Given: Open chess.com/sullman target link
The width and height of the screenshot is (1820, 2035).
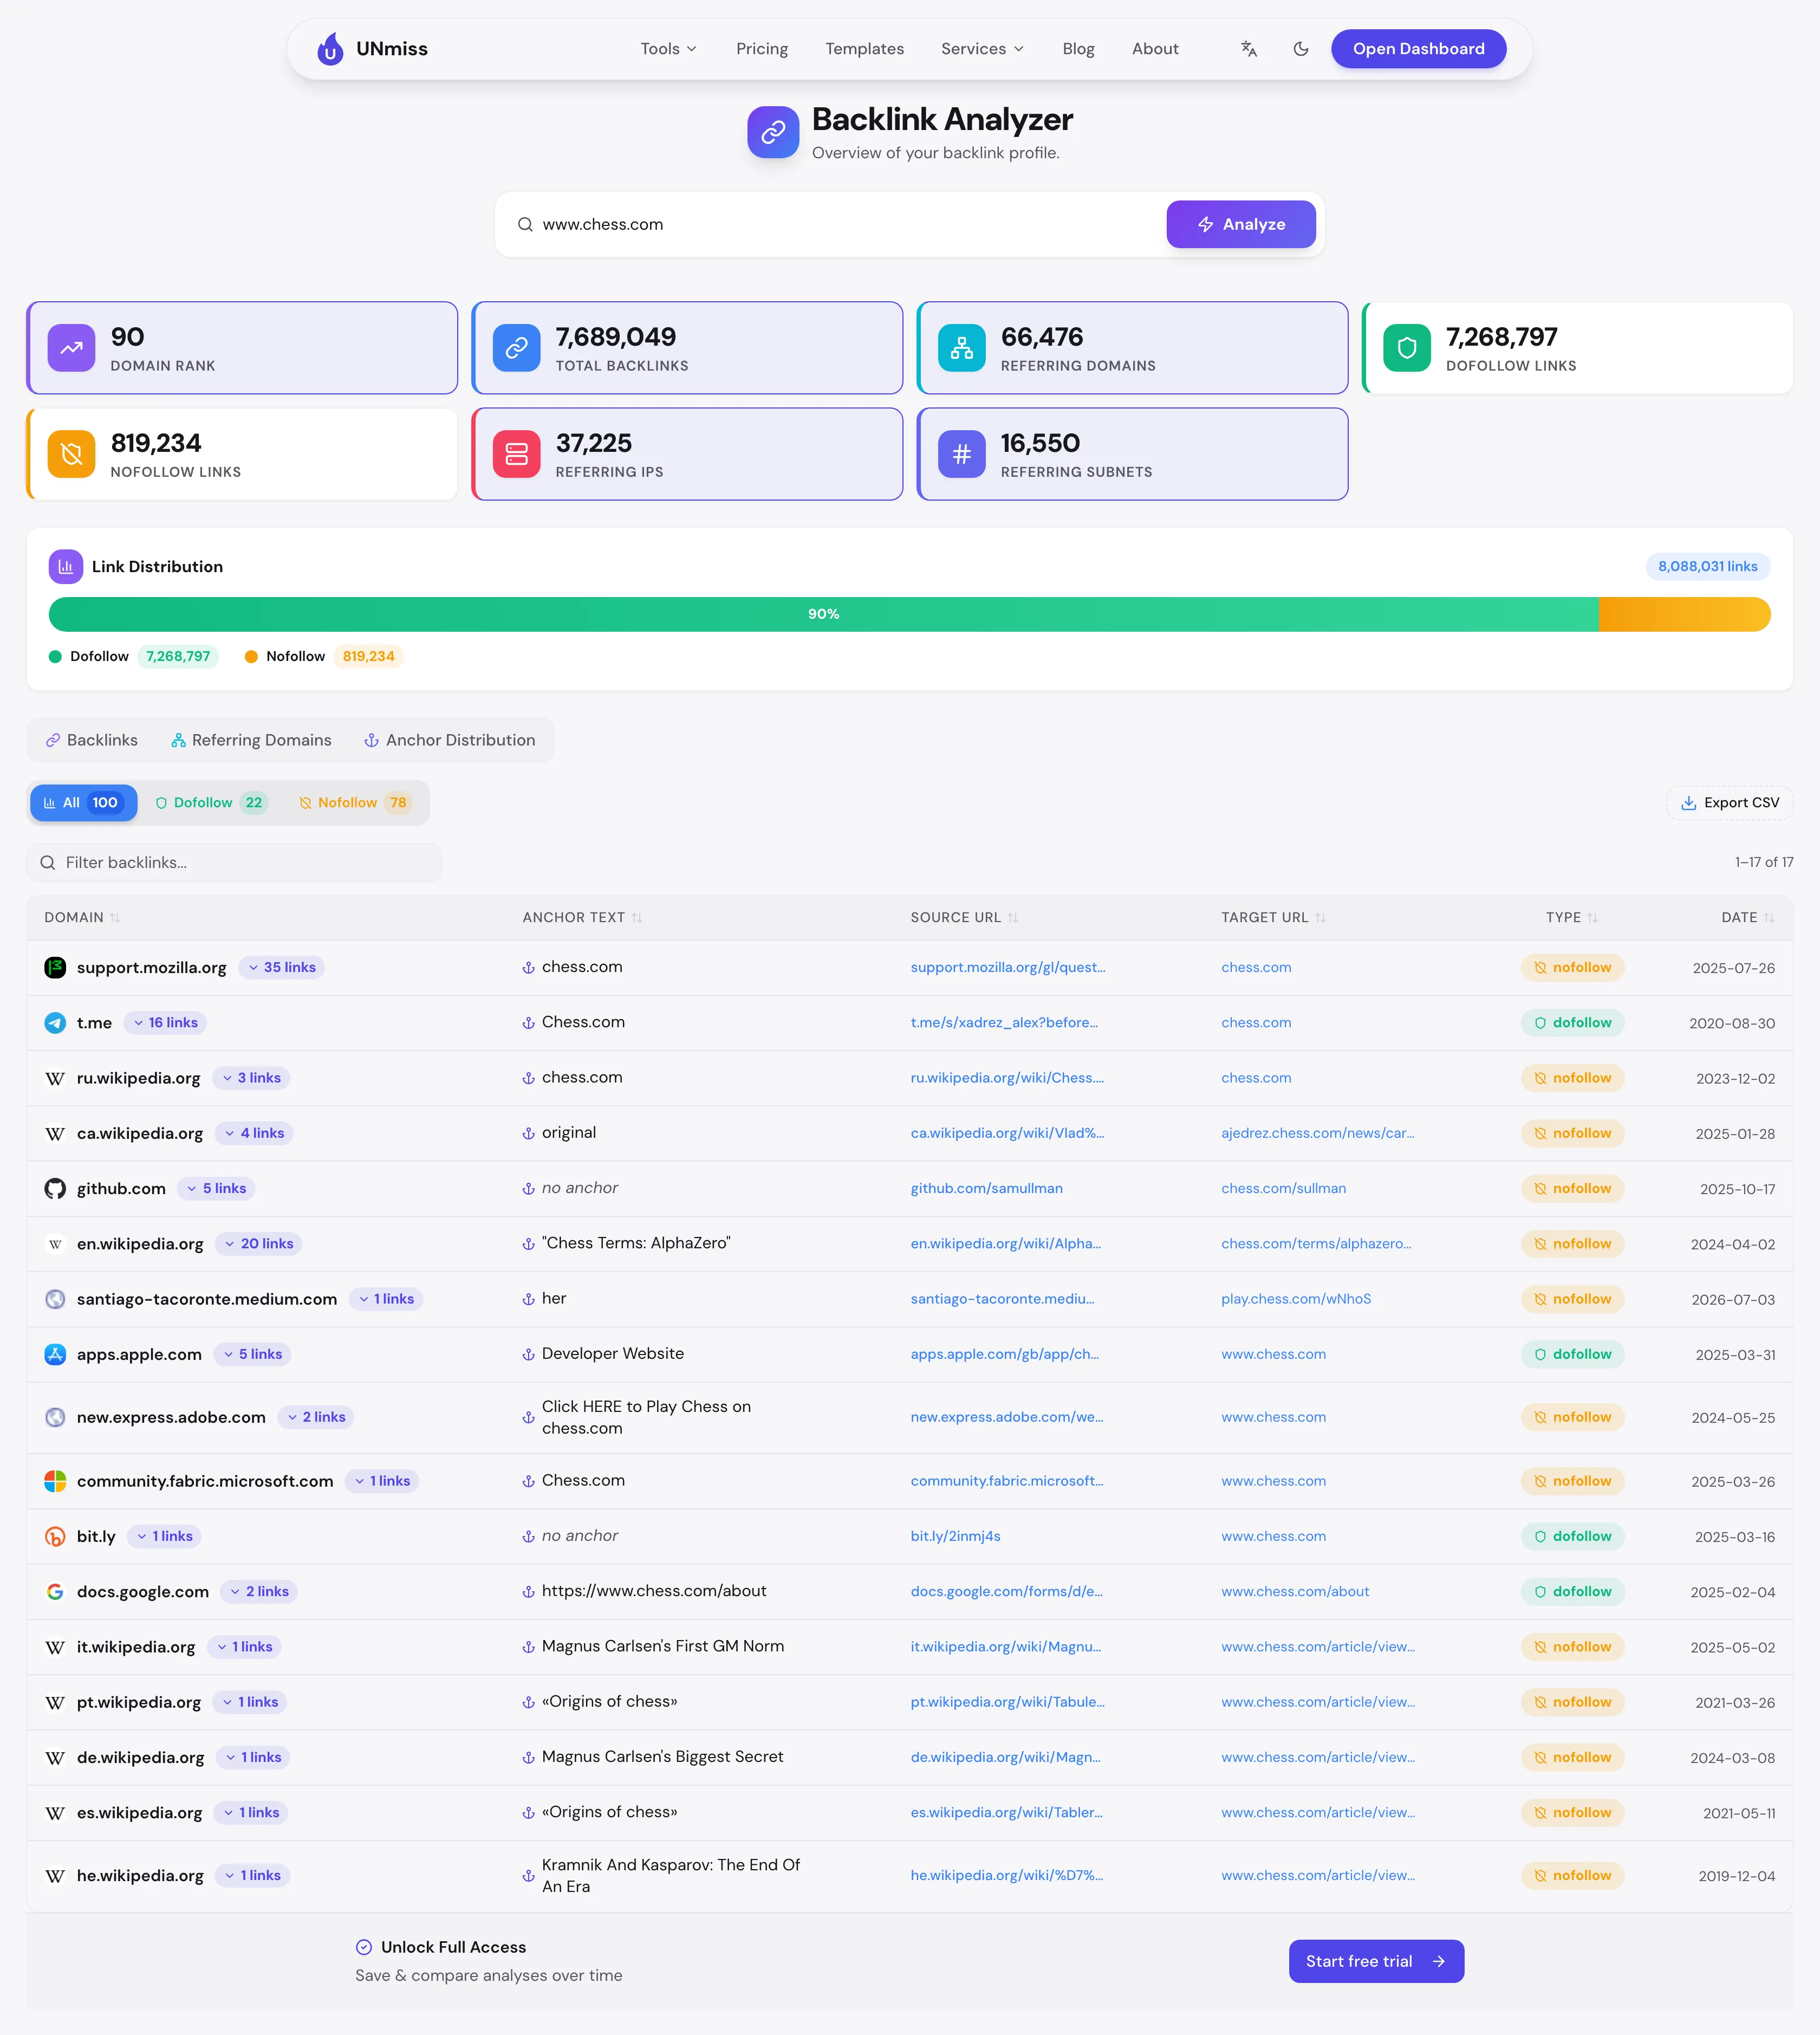Looking at the screenshot, I should pyautogui.click(x=1283, y=1188).
